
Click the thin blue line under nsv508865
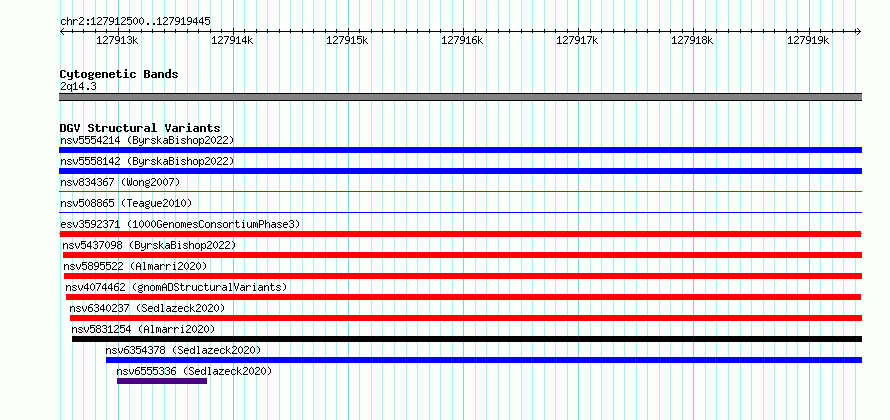[460, 213]
